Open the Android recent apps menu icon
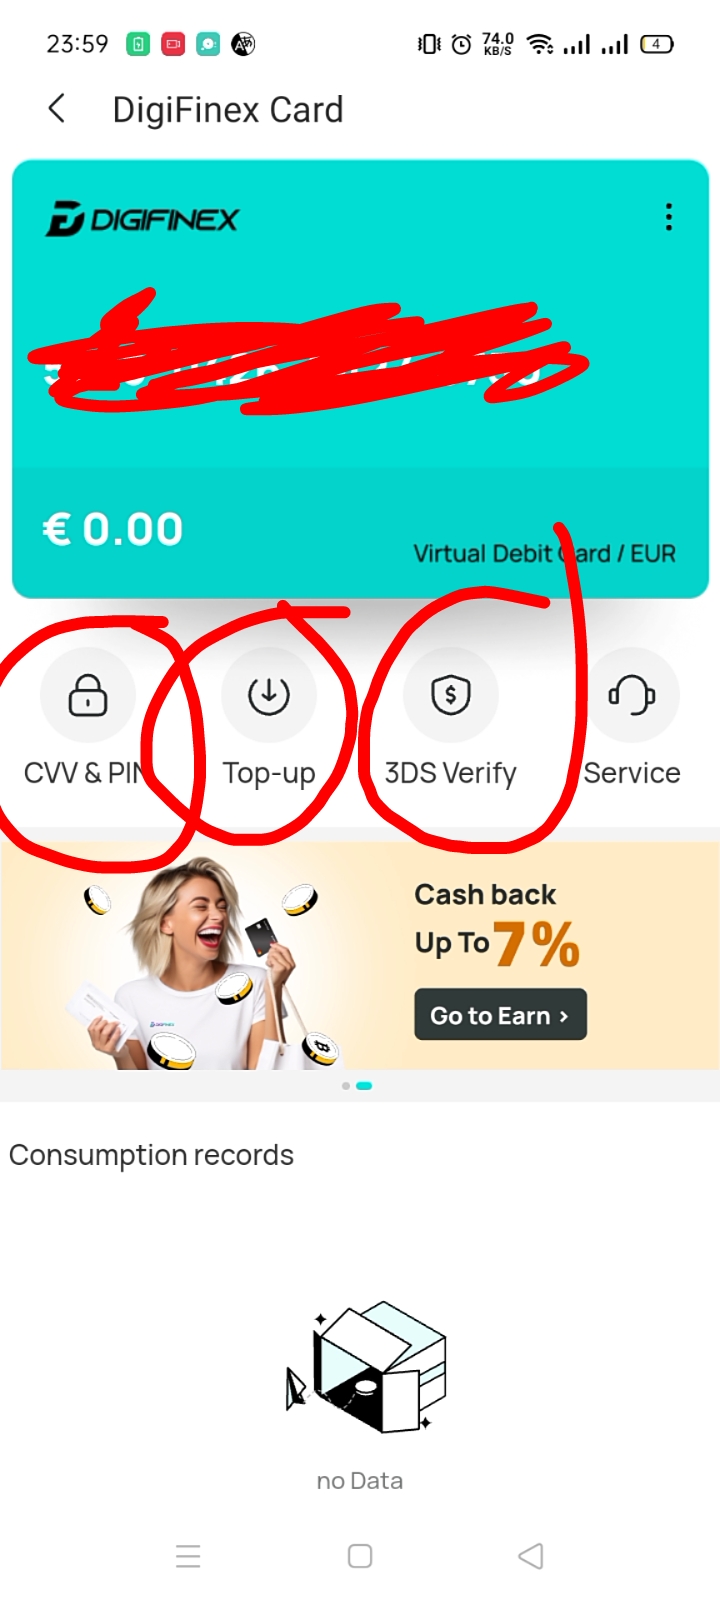 [x=188, y=1556]
